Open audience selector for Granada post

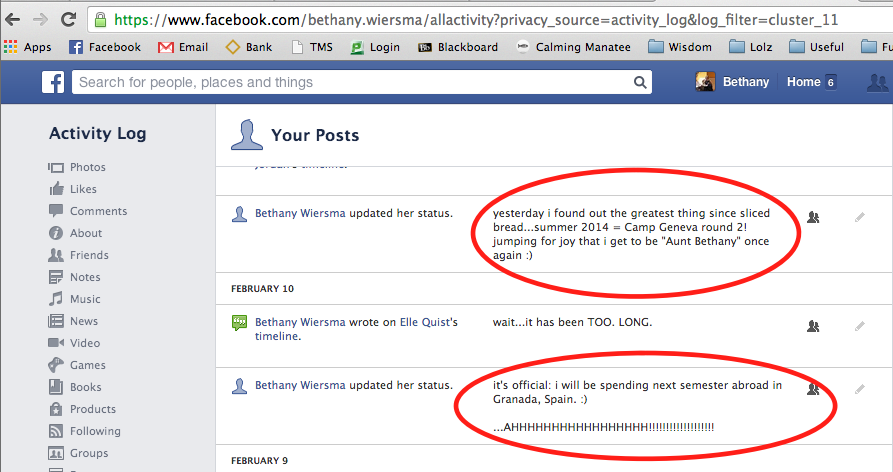point(813,388)
